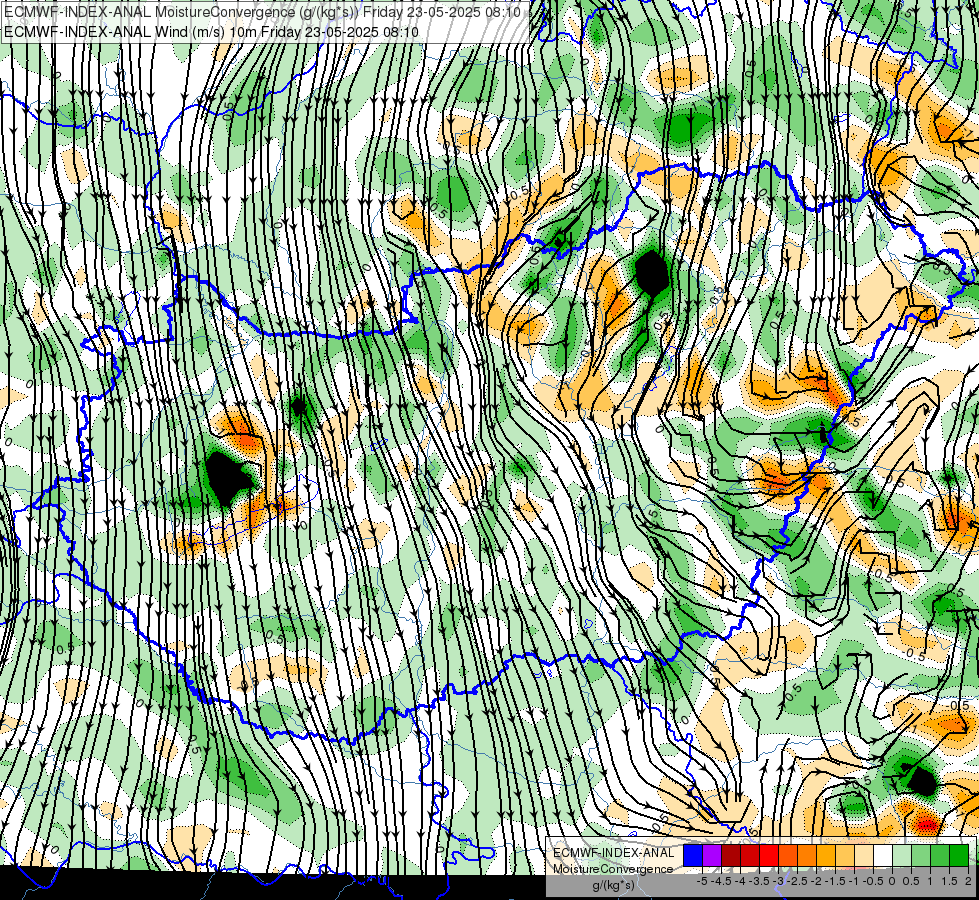Screen dimensions: 979x900
Task: Select the white legend swatch
Action: pos(883,855)
